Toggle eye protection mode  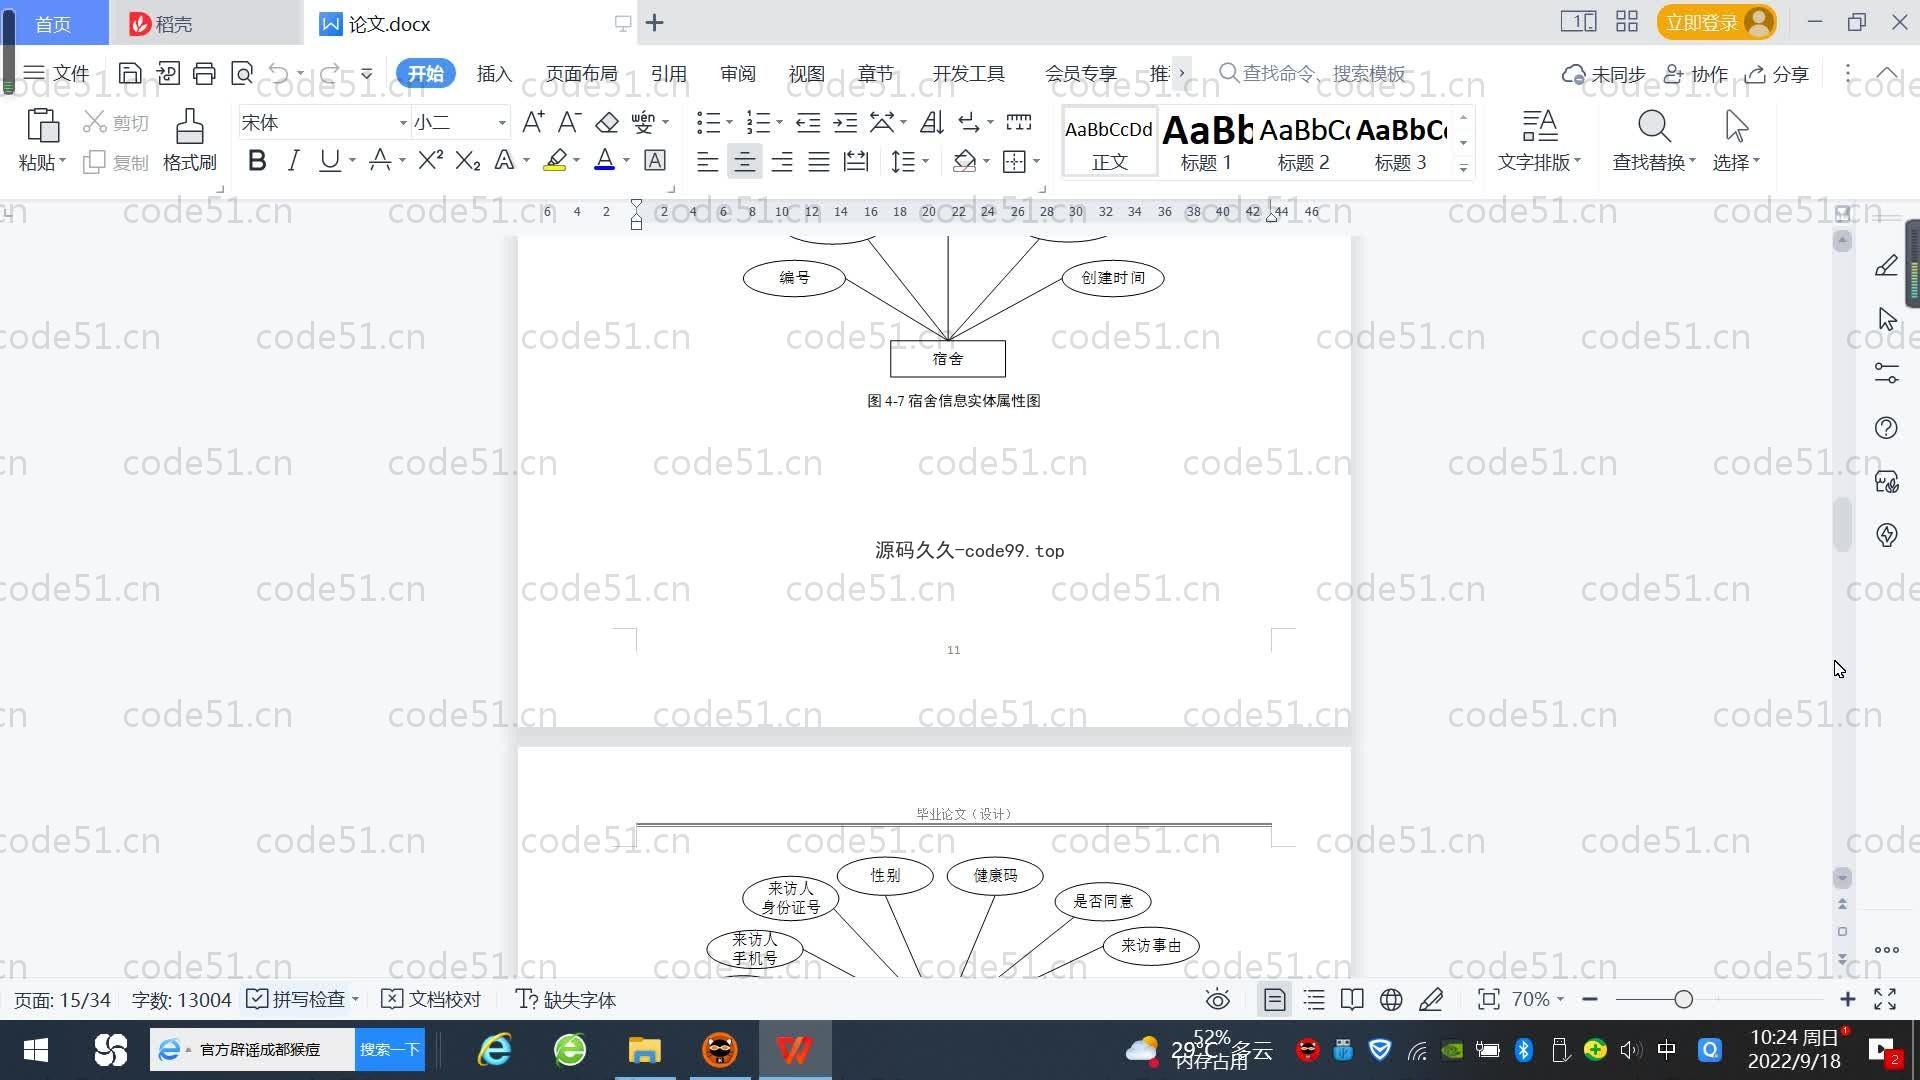pyautogui.click(x=1217, y=1000)
